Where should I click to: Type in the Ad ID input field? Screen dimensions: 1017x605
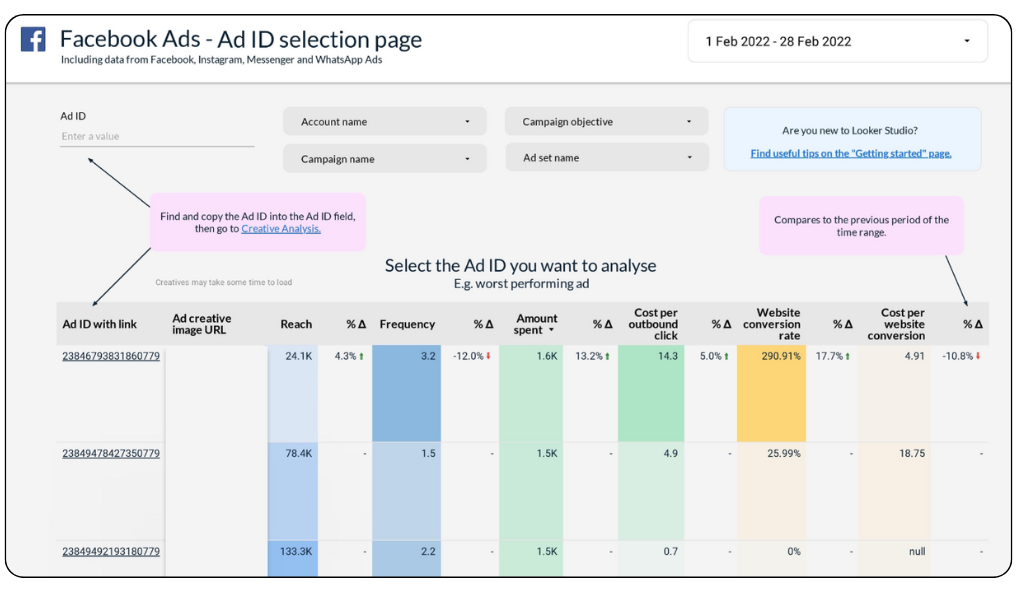click(156, 137)
